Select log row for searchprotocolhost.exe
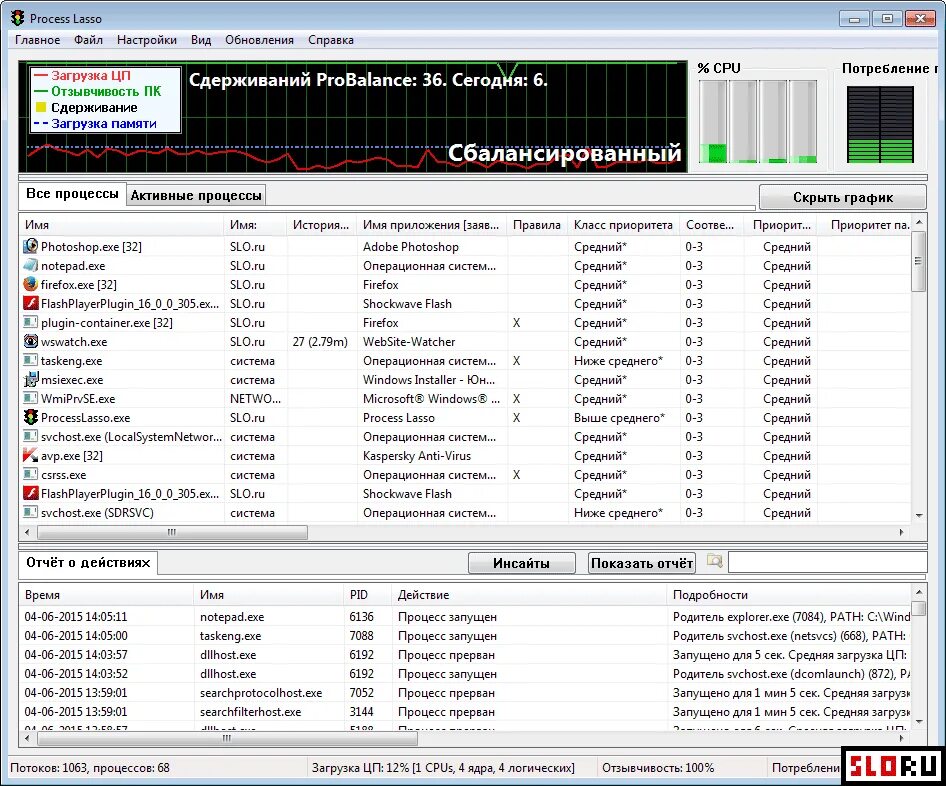946x786 pixels. (x=465, y=693)
